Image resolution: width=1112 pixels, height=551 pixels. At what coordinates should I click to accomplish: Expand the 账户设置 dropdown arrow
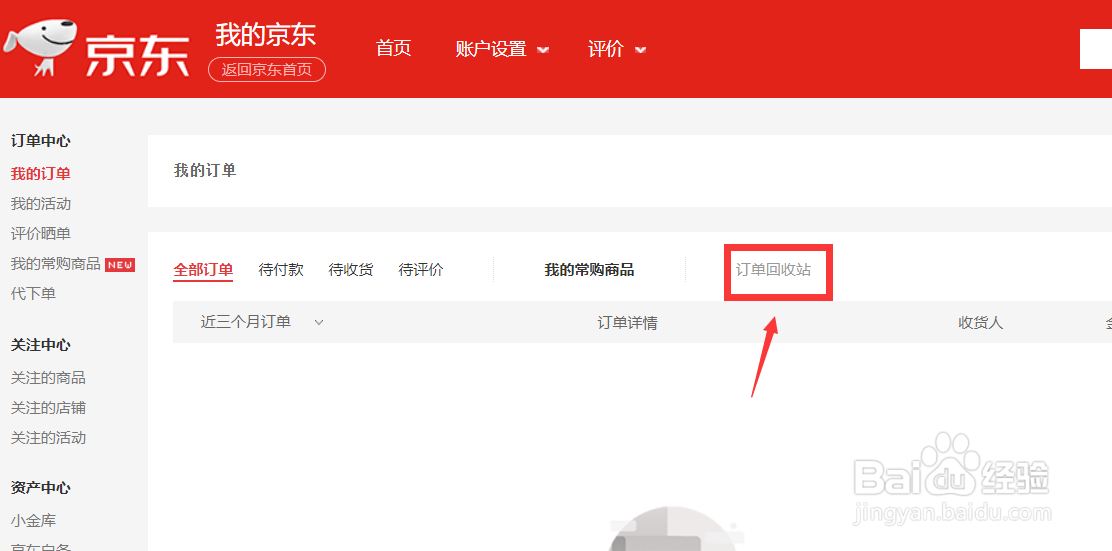pyautogui.click(x=543, y=50)
